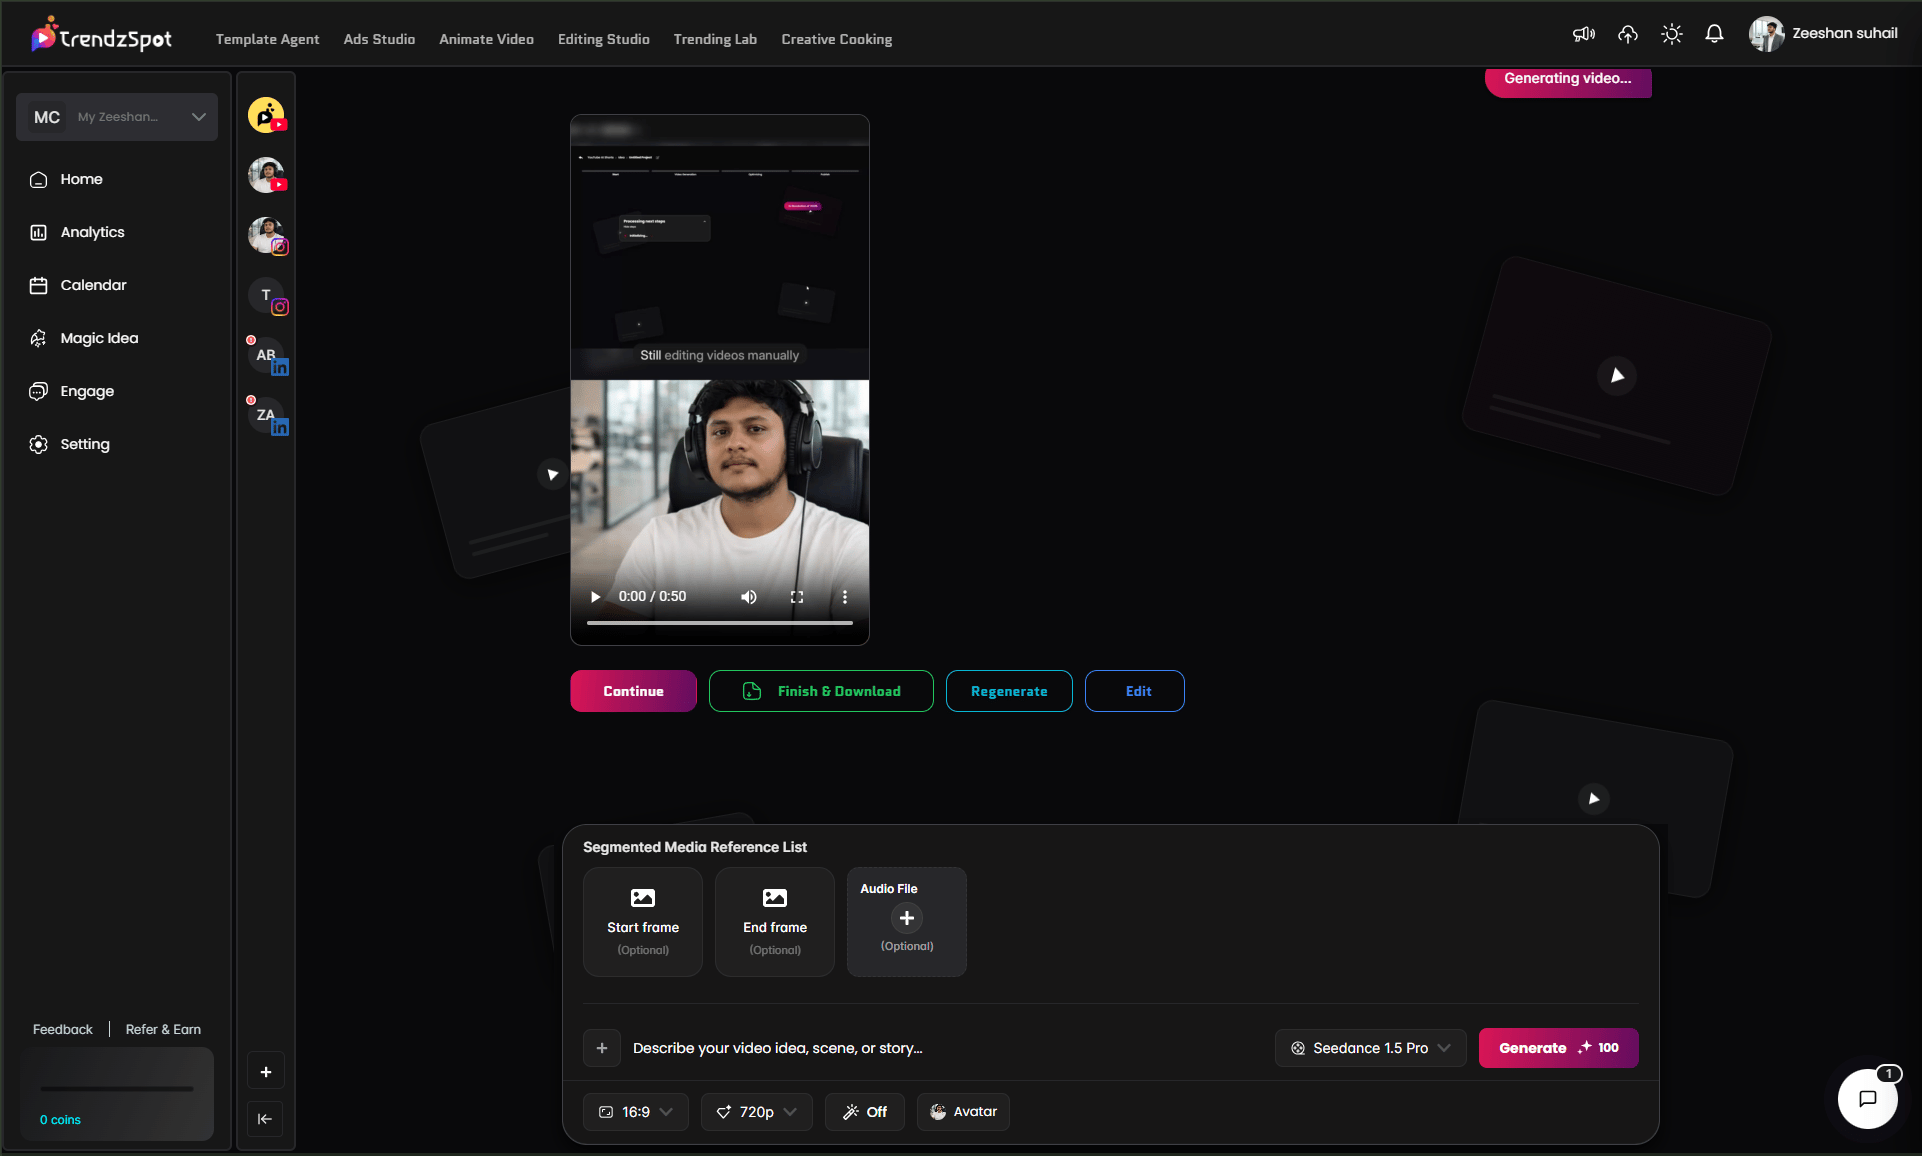
Task: Seek on the video progress bar
Action: point(720,623)
